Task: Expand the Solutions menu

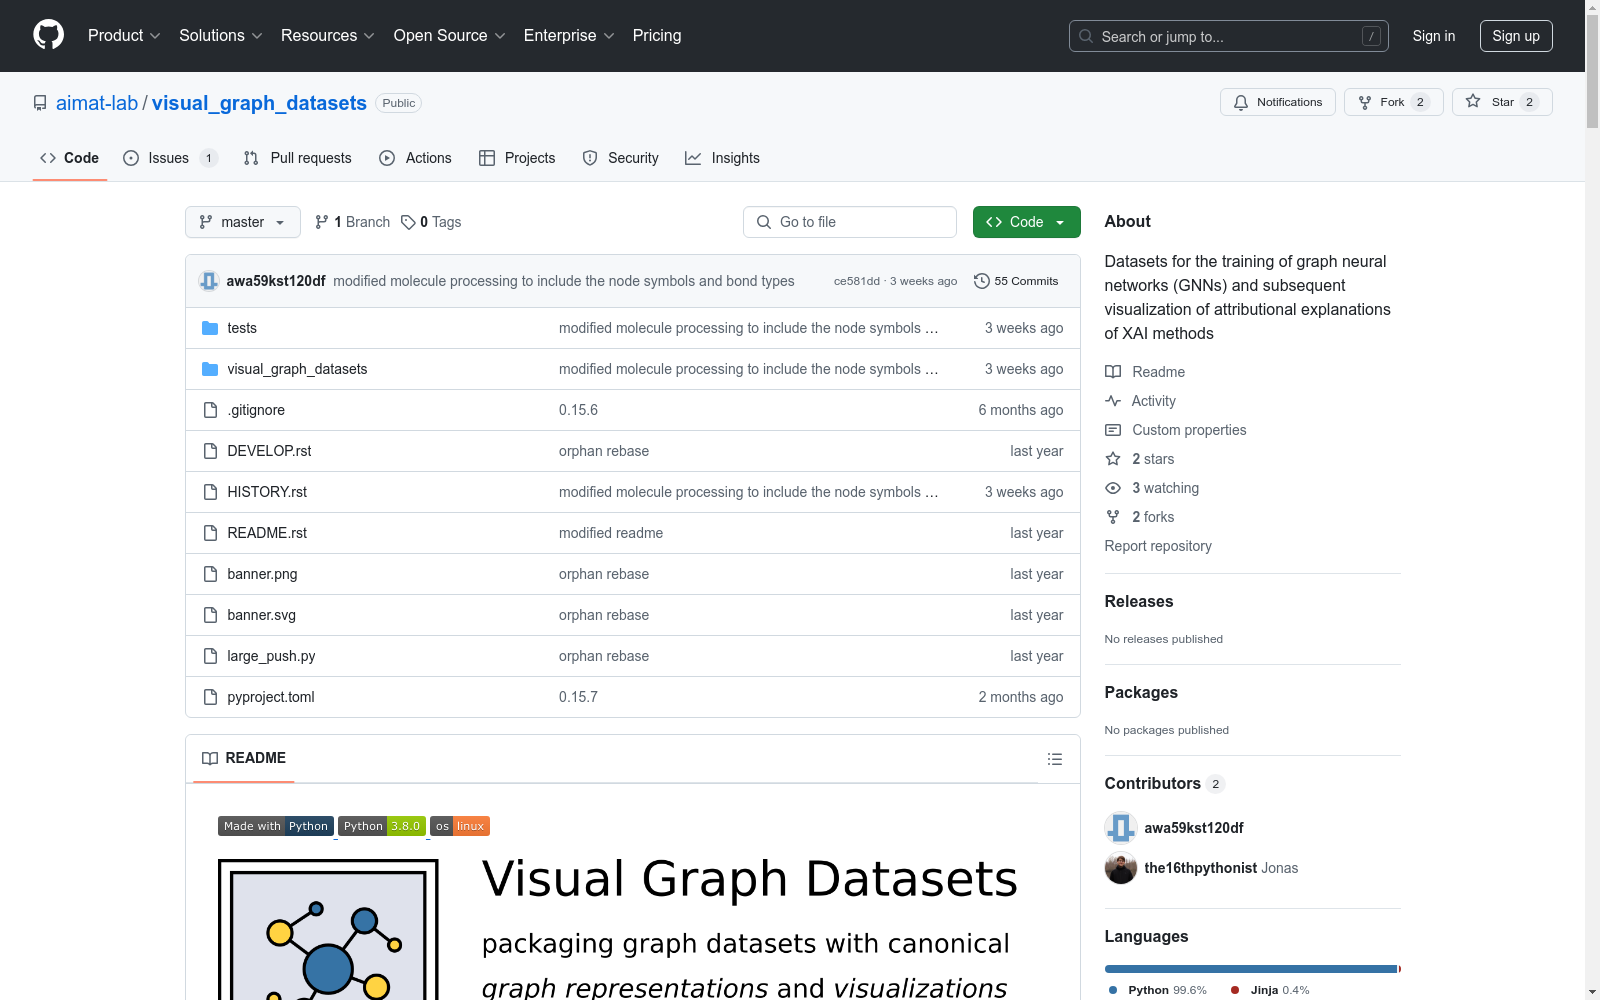Action: tap(221, 36)
